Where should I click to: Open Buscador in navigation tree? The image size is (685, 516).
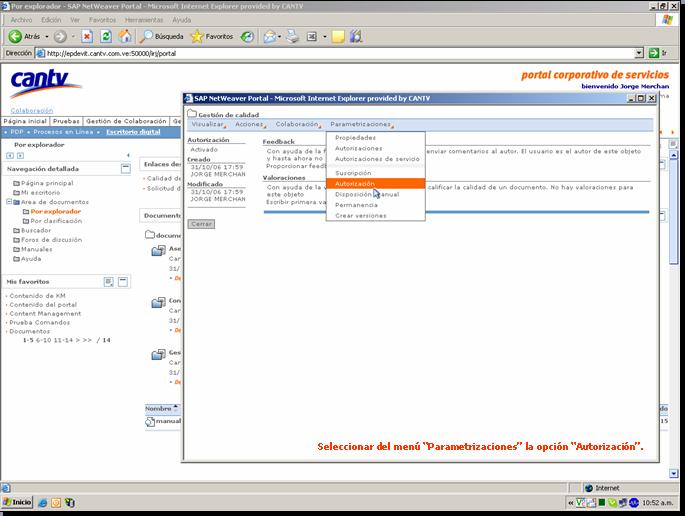[x=36, y=231]
